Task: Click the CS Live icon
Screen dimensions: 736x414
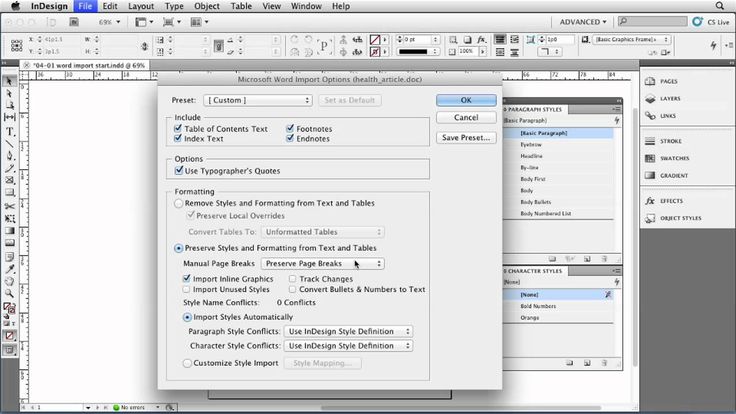Action: click(x=698, y=22)
